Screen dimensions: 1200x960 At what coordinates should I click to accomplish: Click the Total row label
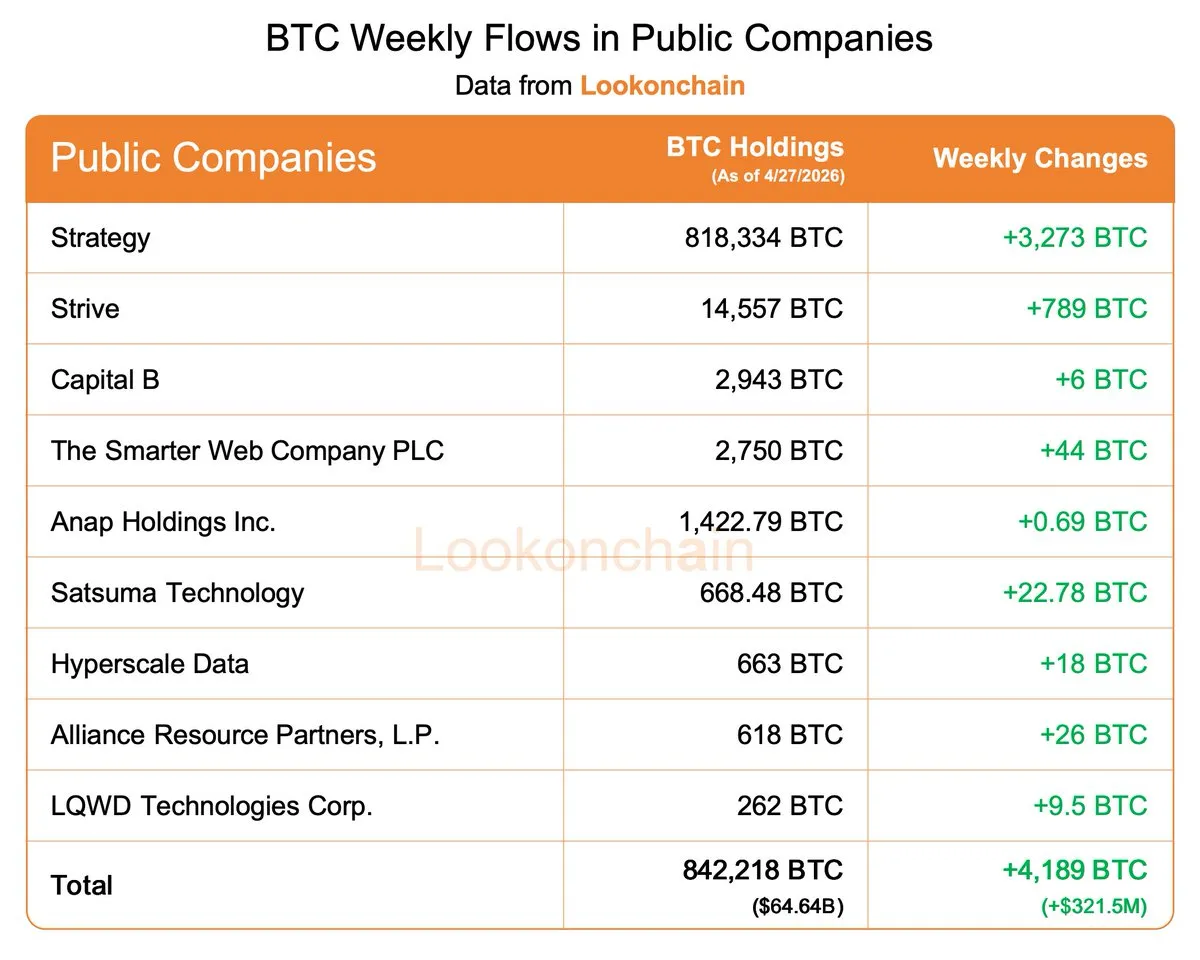(82, 886)
